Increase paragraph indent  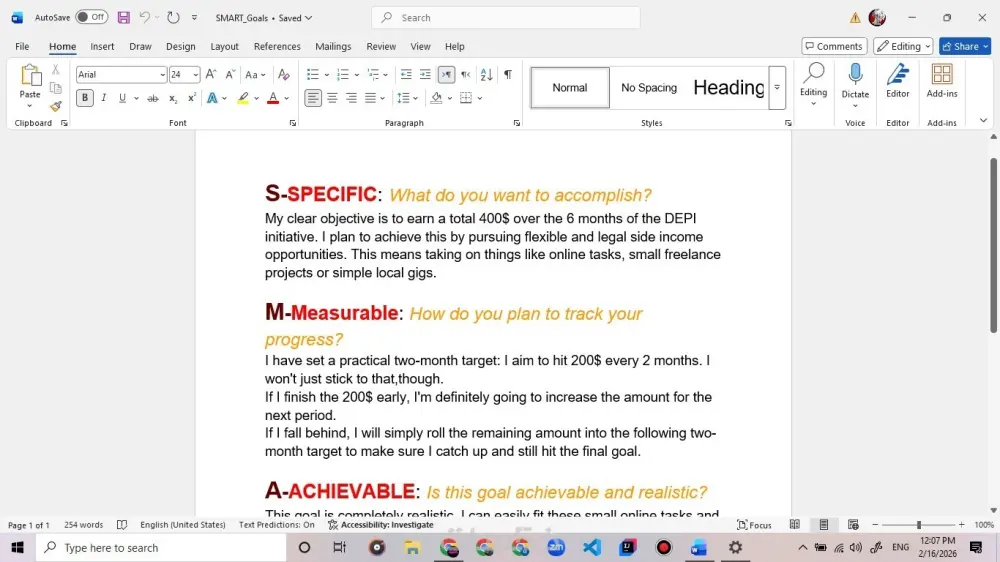425,75
